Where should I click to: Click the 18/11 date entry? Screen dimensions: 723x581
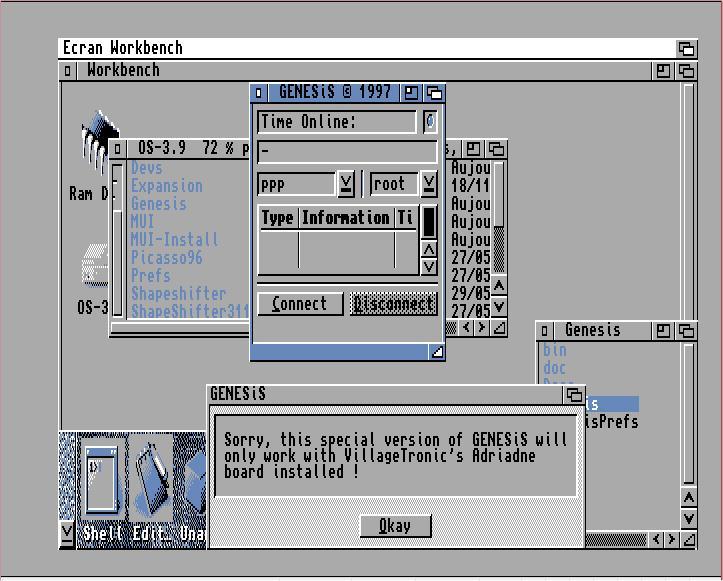tap(470, 186)
